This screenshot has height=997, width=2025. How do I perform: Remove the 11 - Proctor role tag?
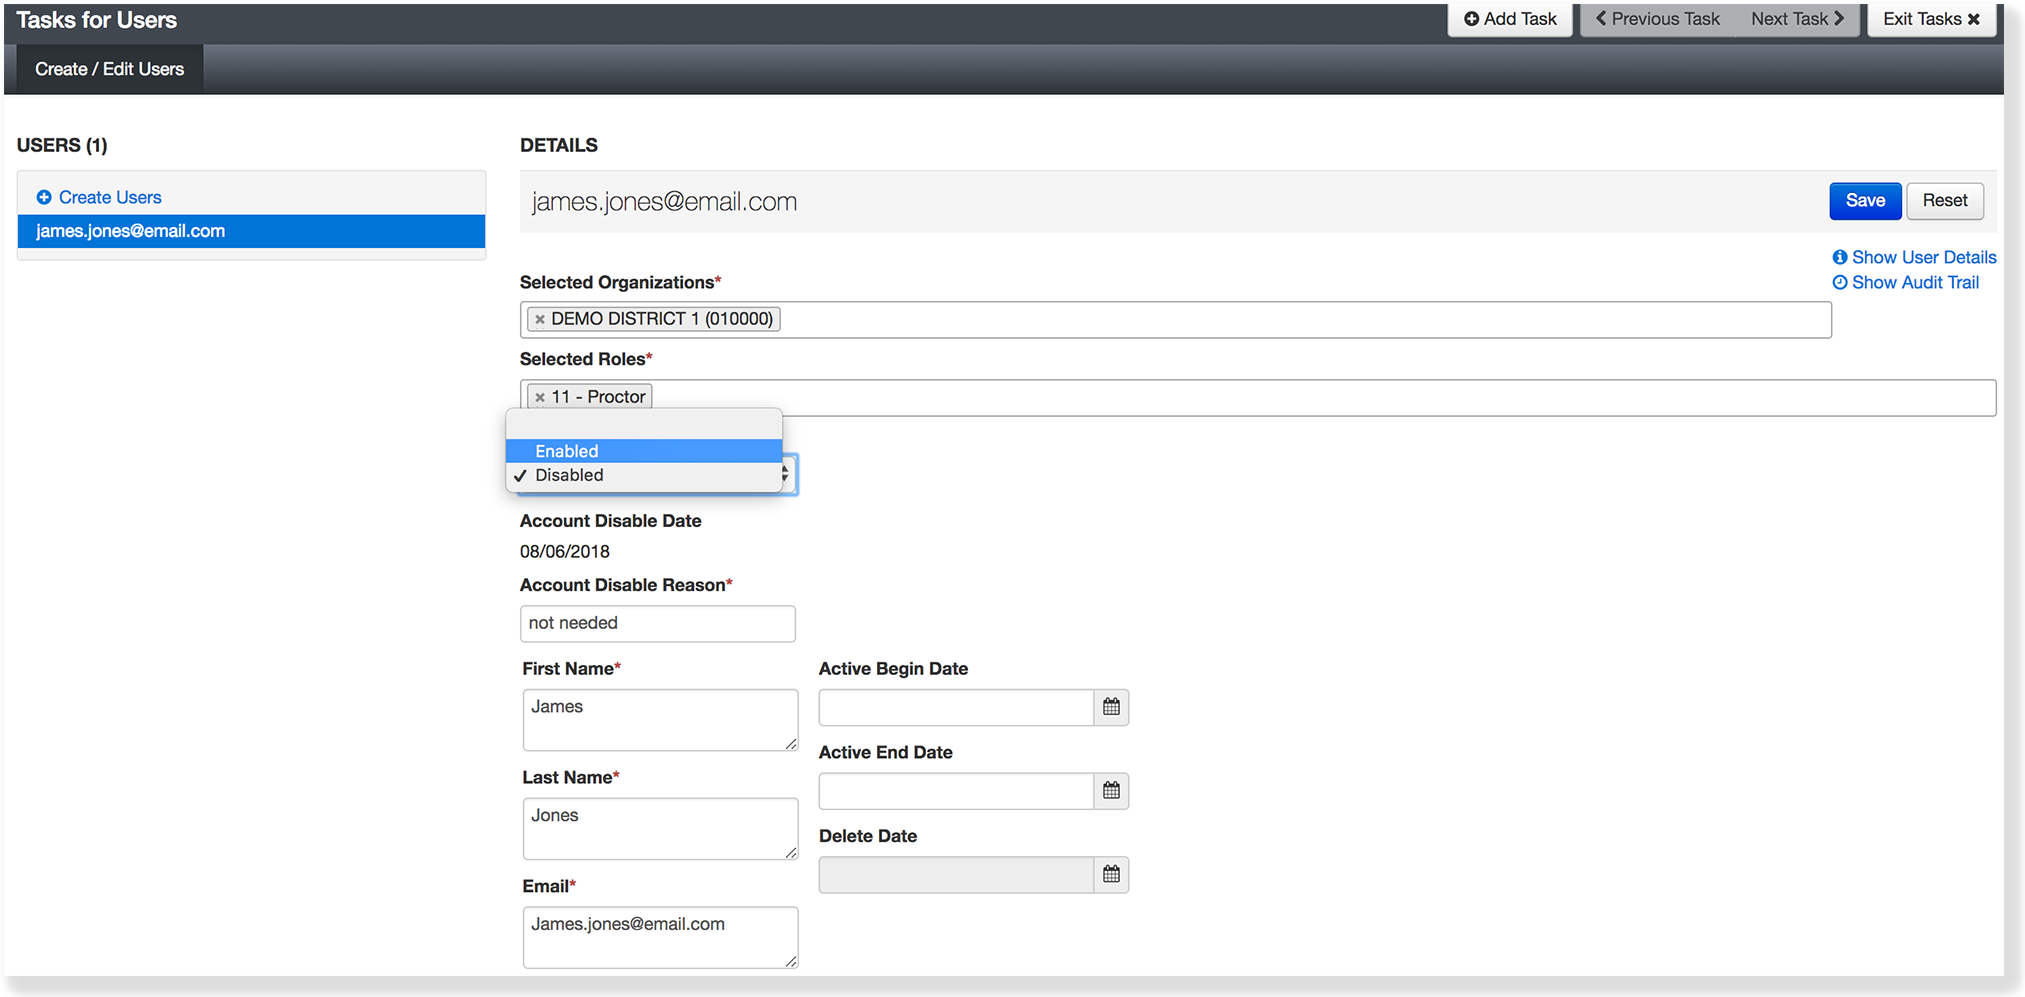point(540,397)
